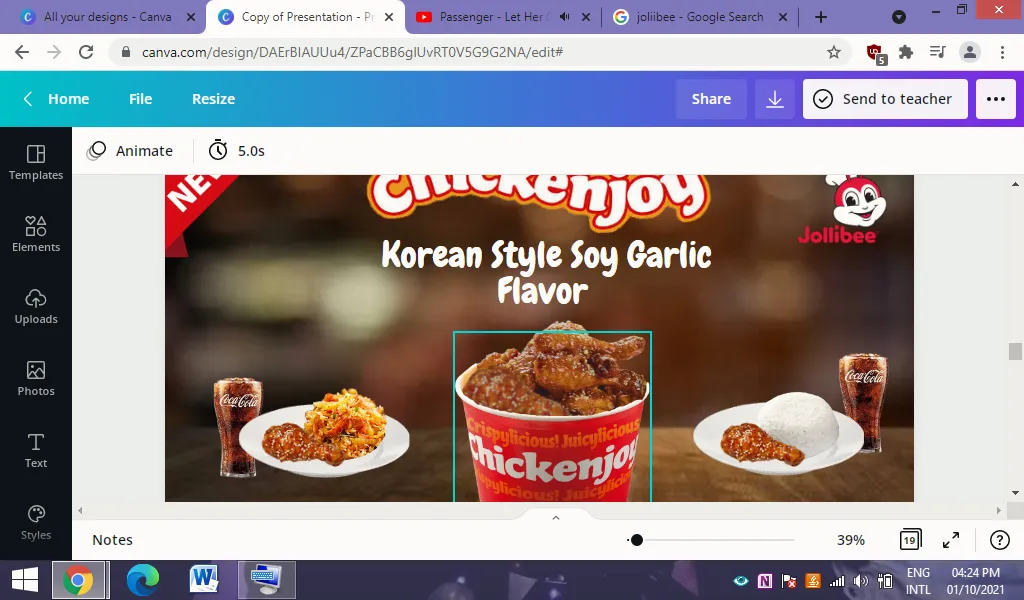
Task: Open the Extensions puzzle icon
Action: (x=906, y=52)
